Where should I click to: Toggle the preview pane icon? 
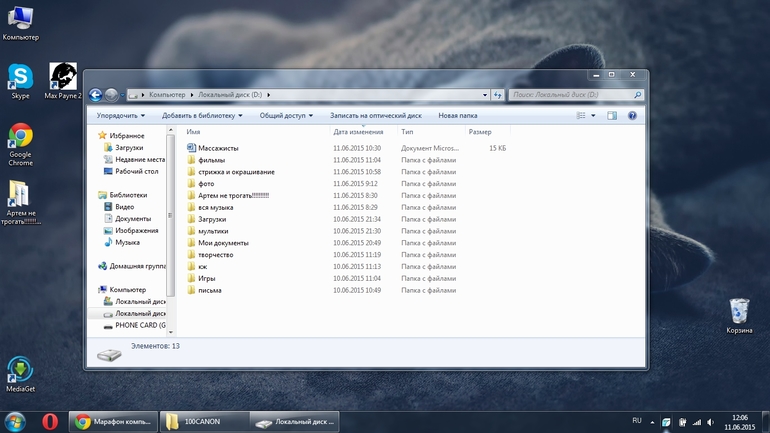pos(612,115)
